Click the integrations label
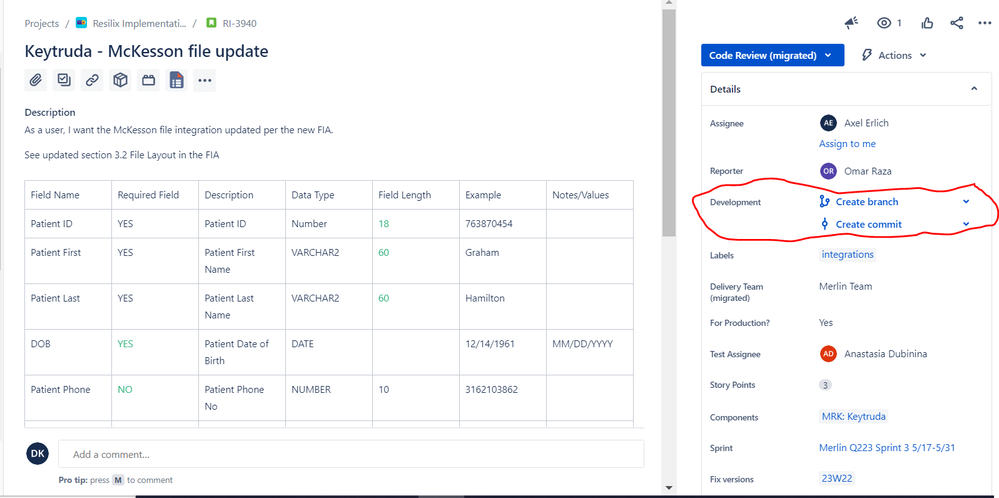 coord(847,255)
